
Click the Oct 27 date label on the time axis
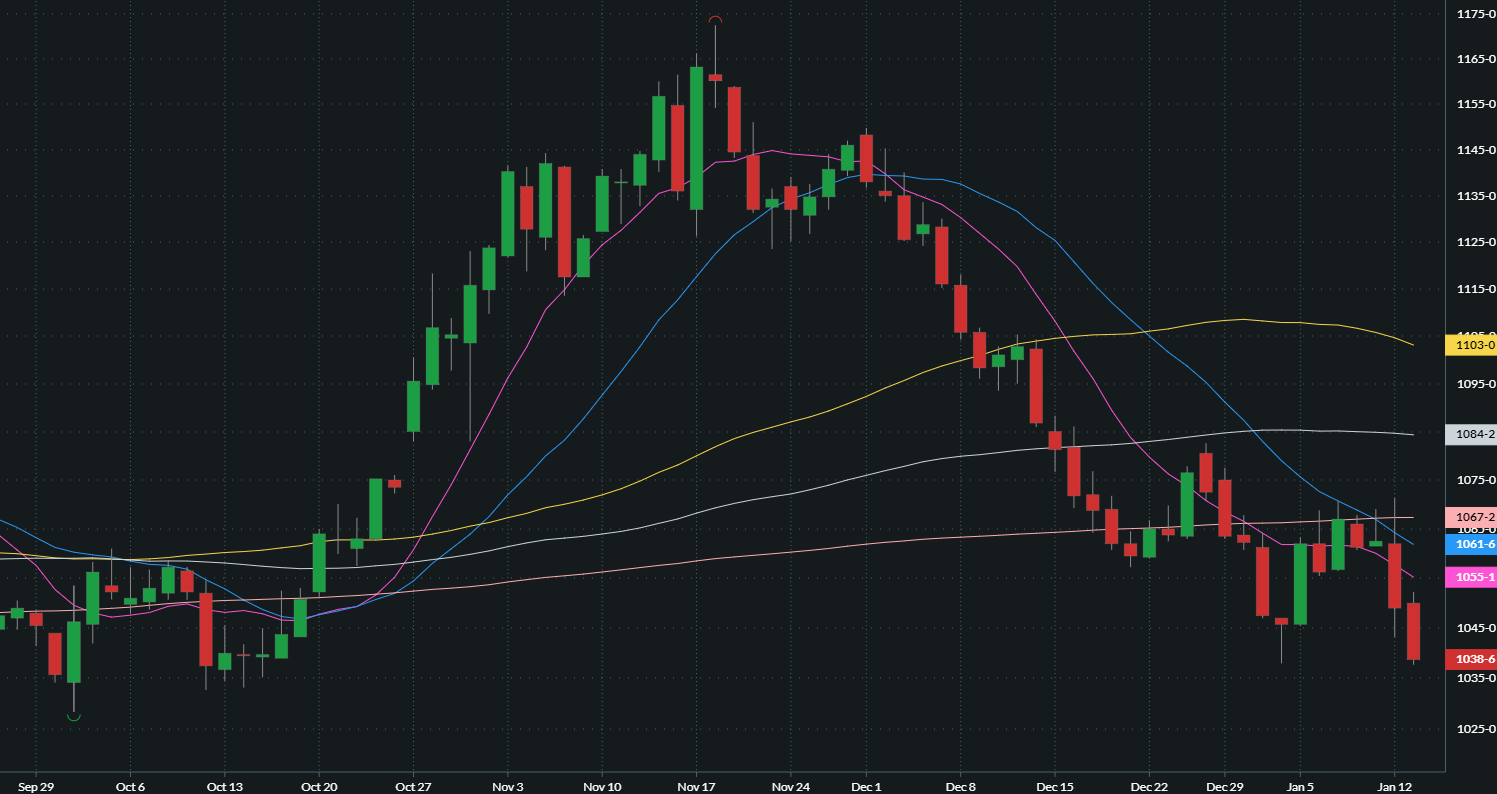412,787
